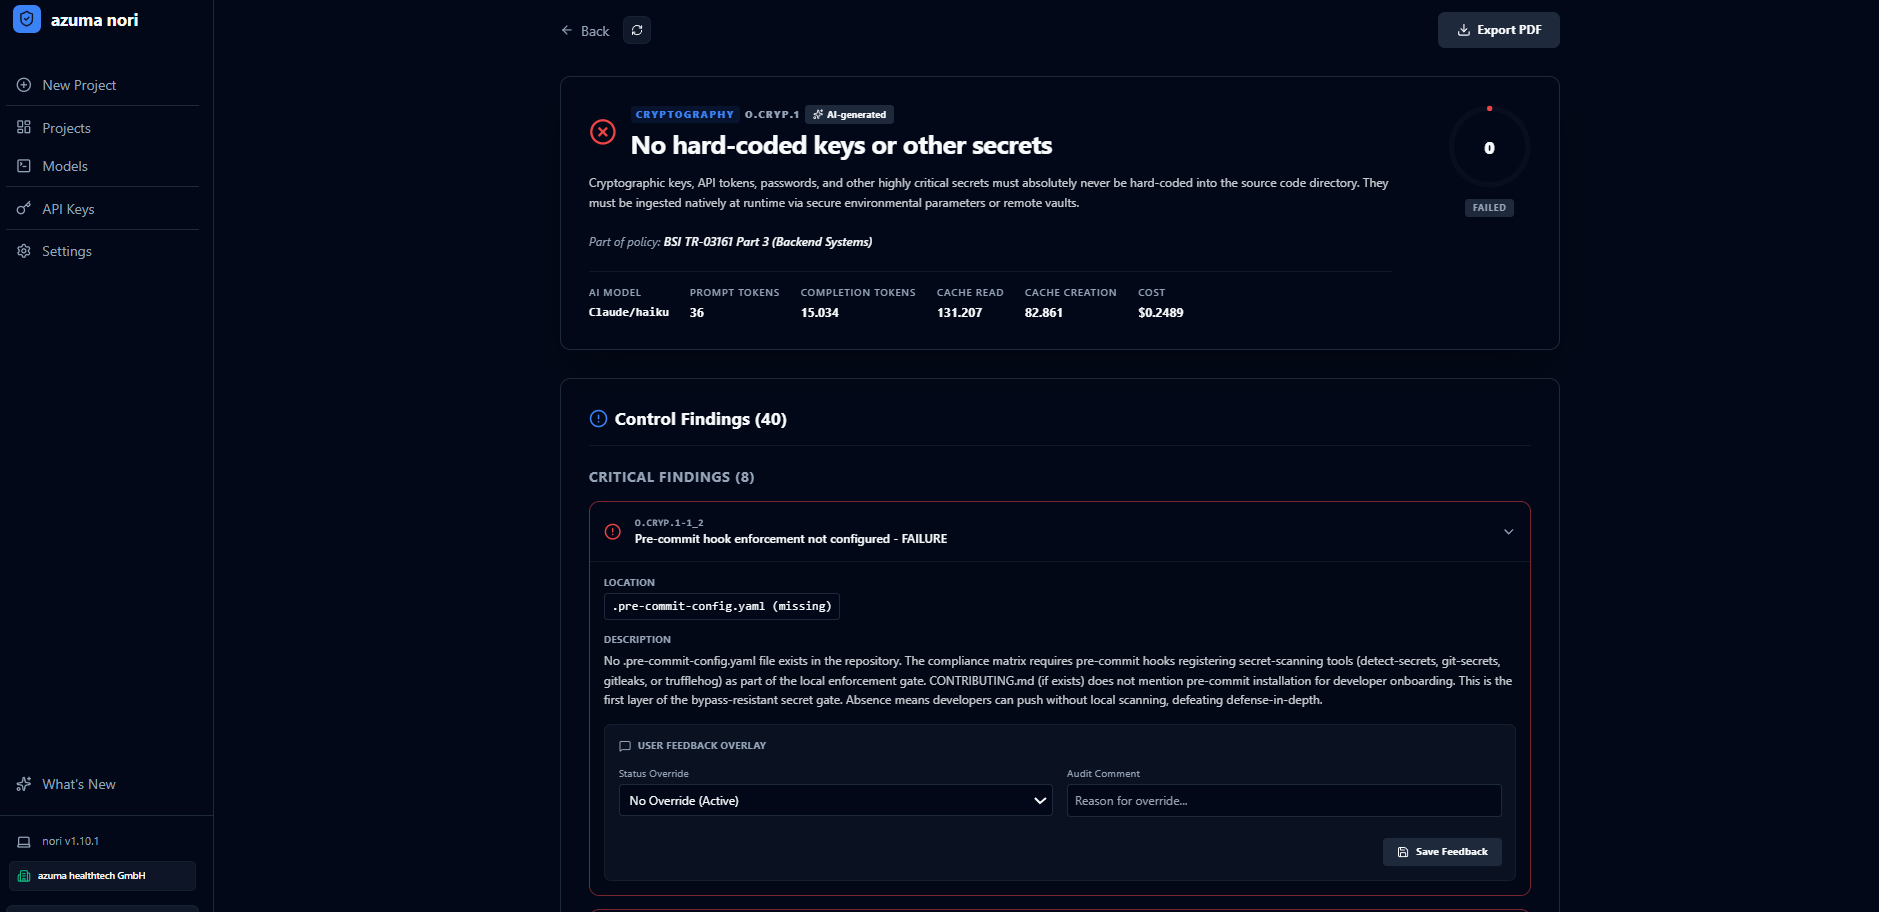This screenshot has width=1879, height=912.
Task: Click the Audit Comment reason field
Action: click(x=1284, y=800)
